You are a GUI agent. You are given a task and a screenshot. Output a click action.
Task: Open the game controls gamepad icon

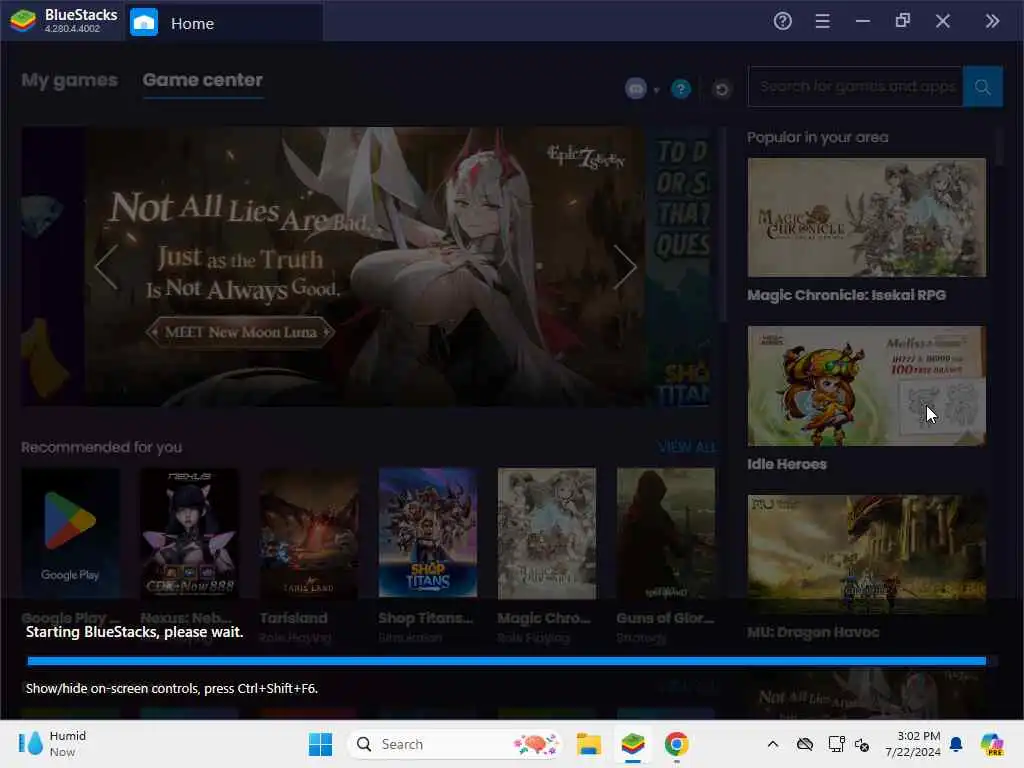(x=635, y=88)
